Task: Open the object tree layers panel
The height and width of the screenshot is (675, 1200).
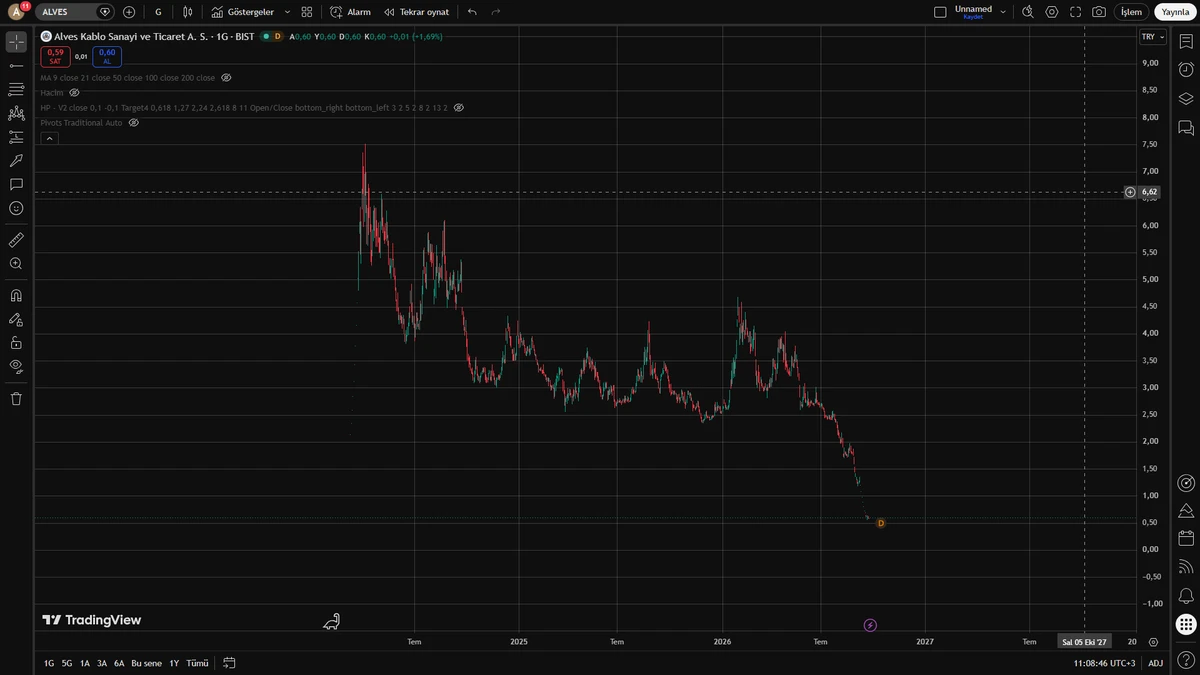Action: pos(1186,98)
